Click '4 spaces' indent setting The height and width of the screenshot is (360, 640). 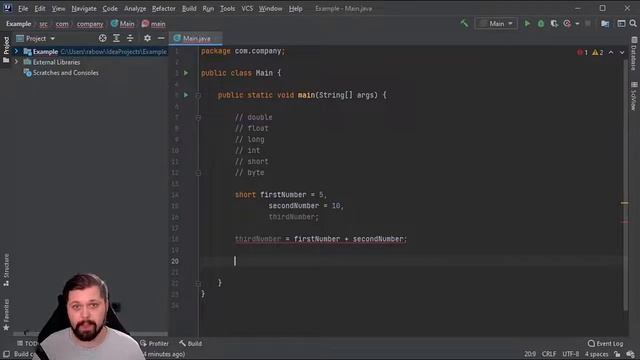tap(596, 354)
